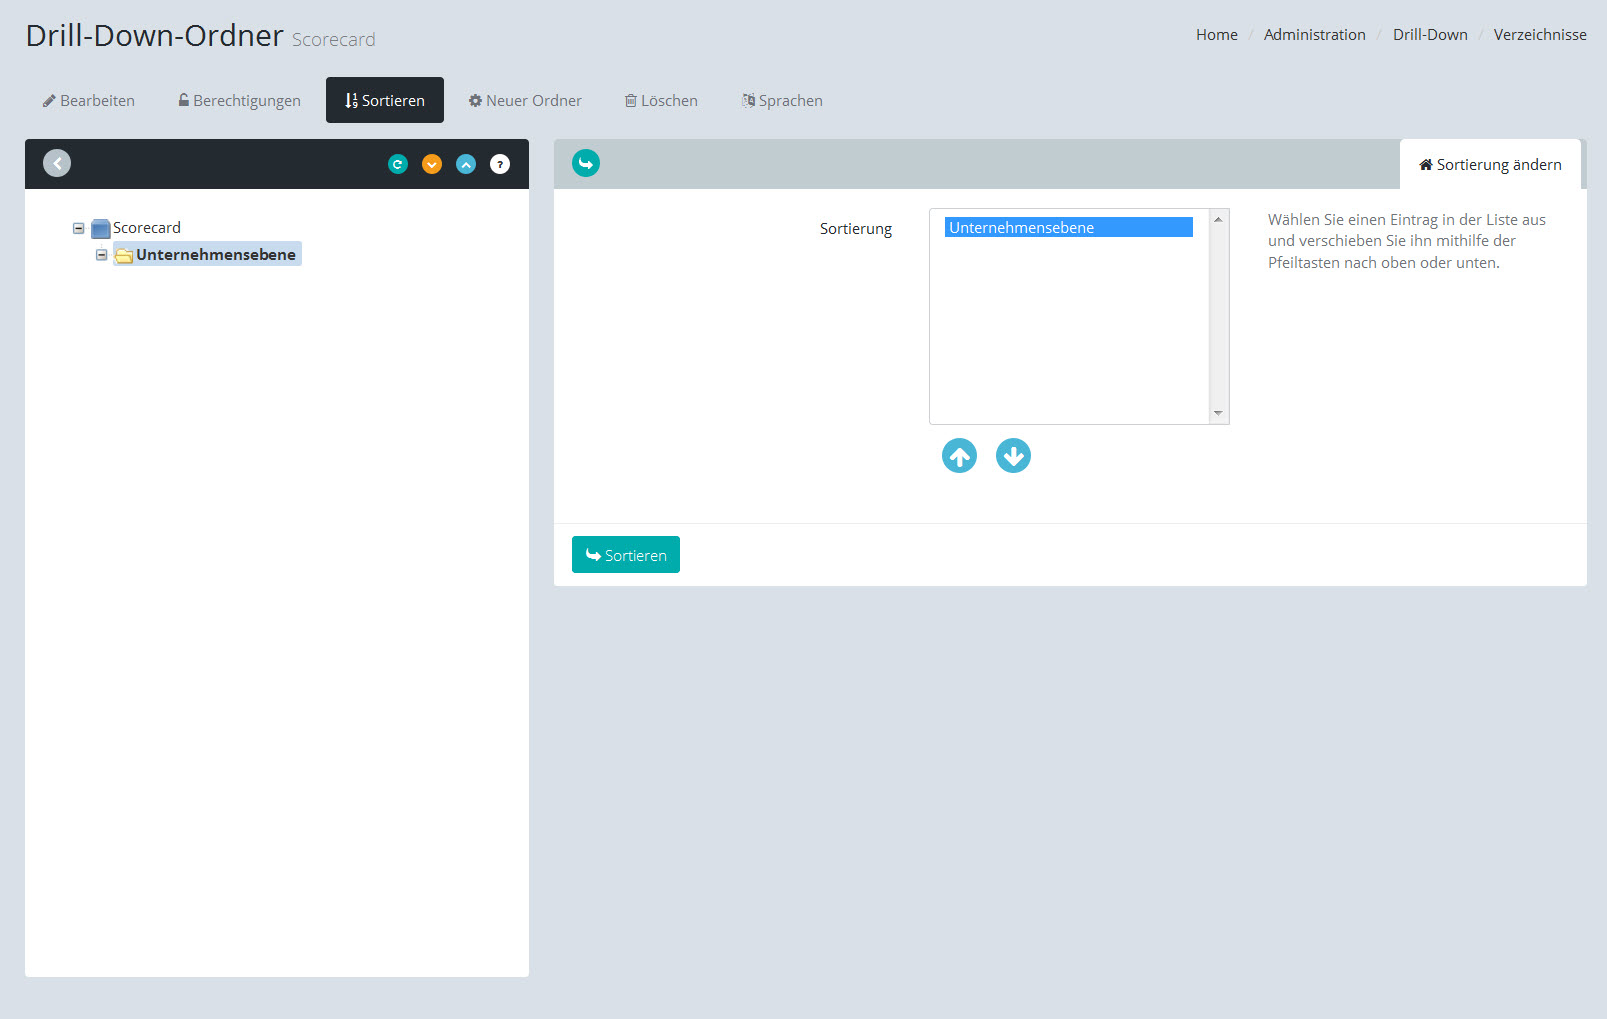Image resolution: width=1607 pixels, height=1019 pixels.
Task: Open the Neuer Ordner tab
Action: [x=525, y=101]
